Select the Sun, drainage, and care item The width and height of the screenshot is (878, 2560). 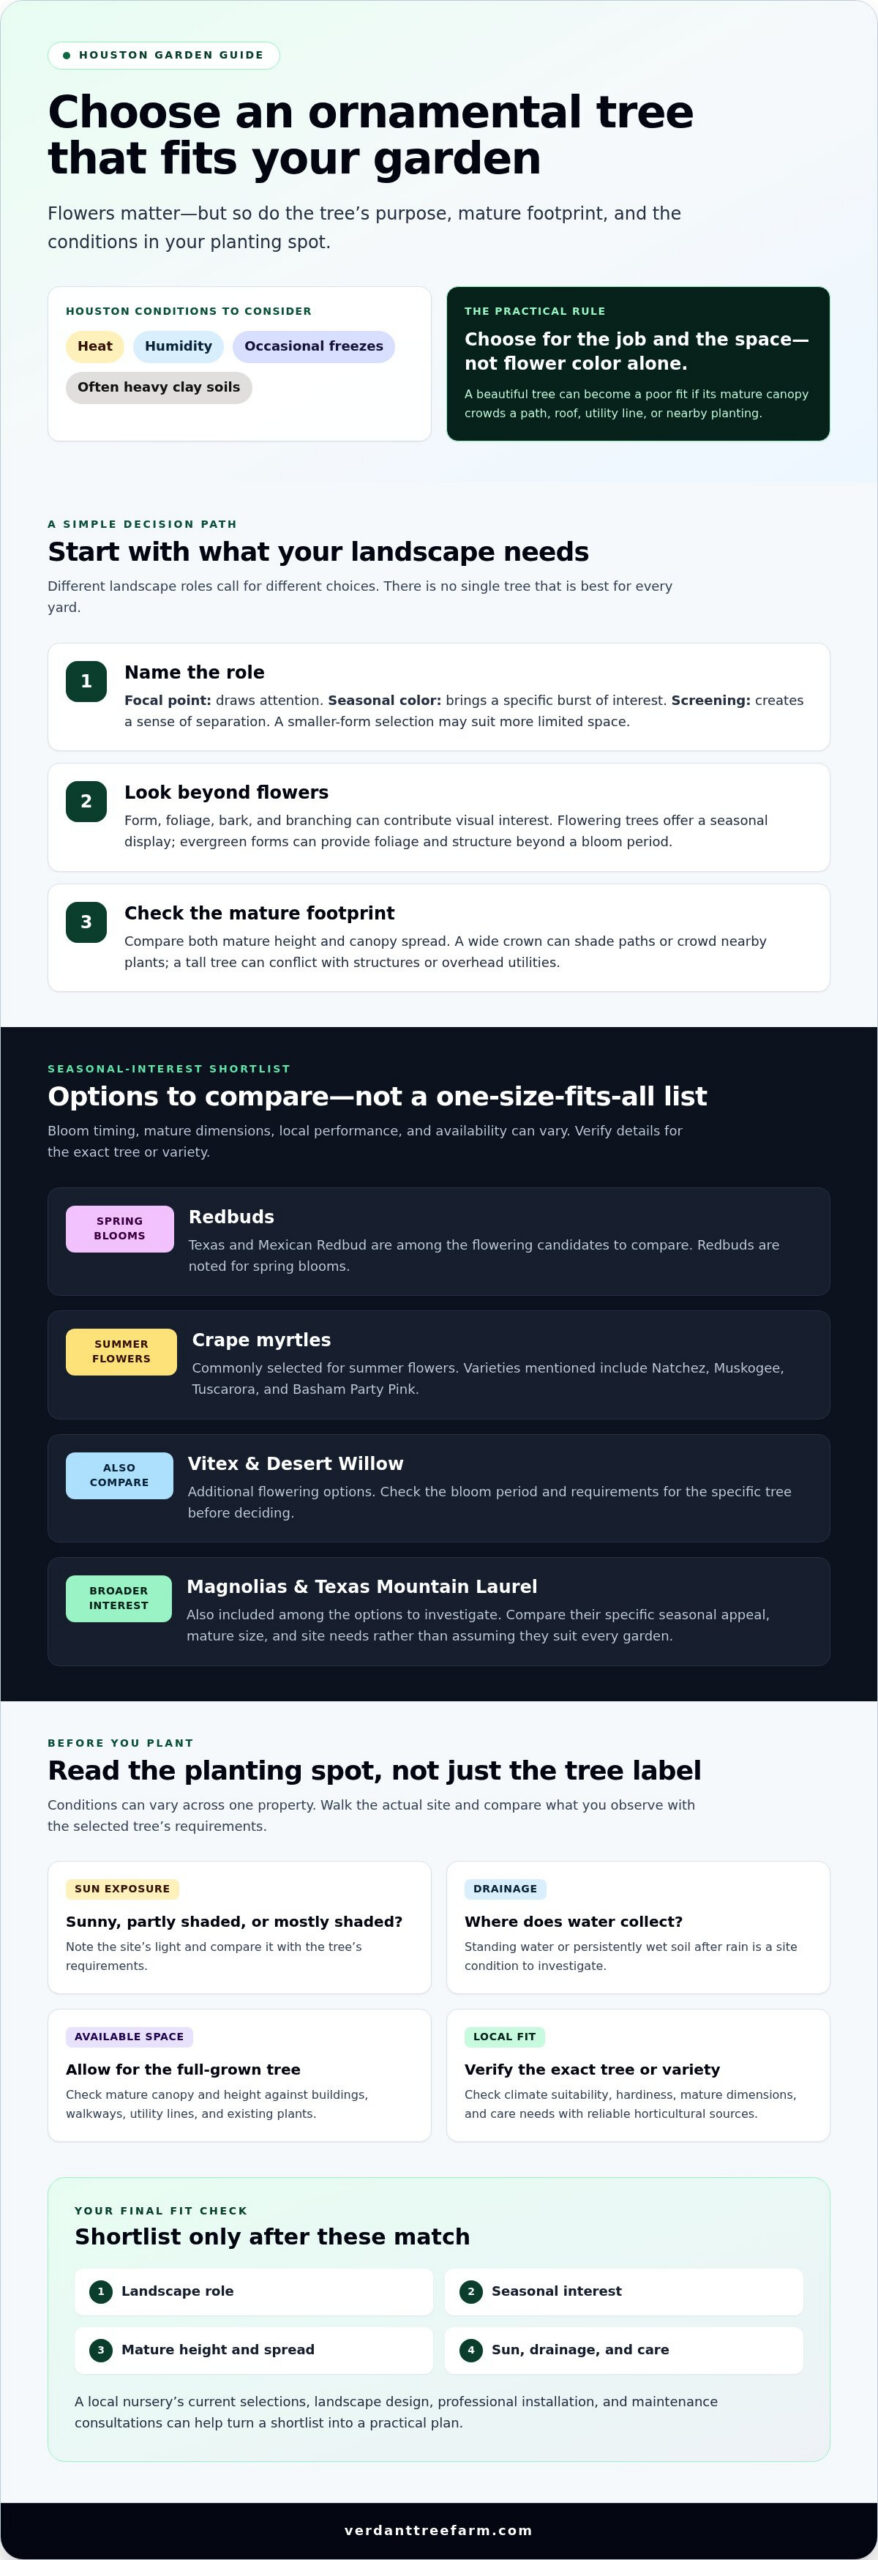click(x=624, y=2350)
